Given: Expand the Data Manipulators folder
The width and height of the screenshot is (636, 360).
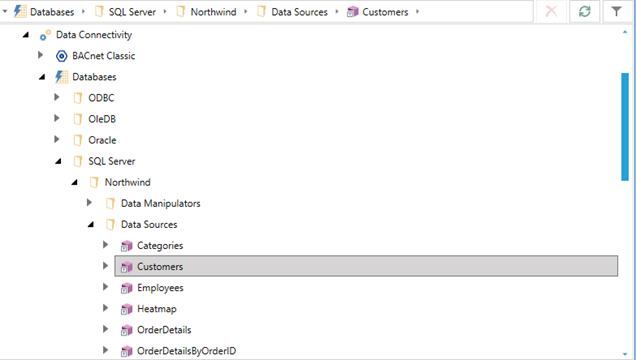Looking at the screenshot, I should pyautogui.click(x=89, y=203).
